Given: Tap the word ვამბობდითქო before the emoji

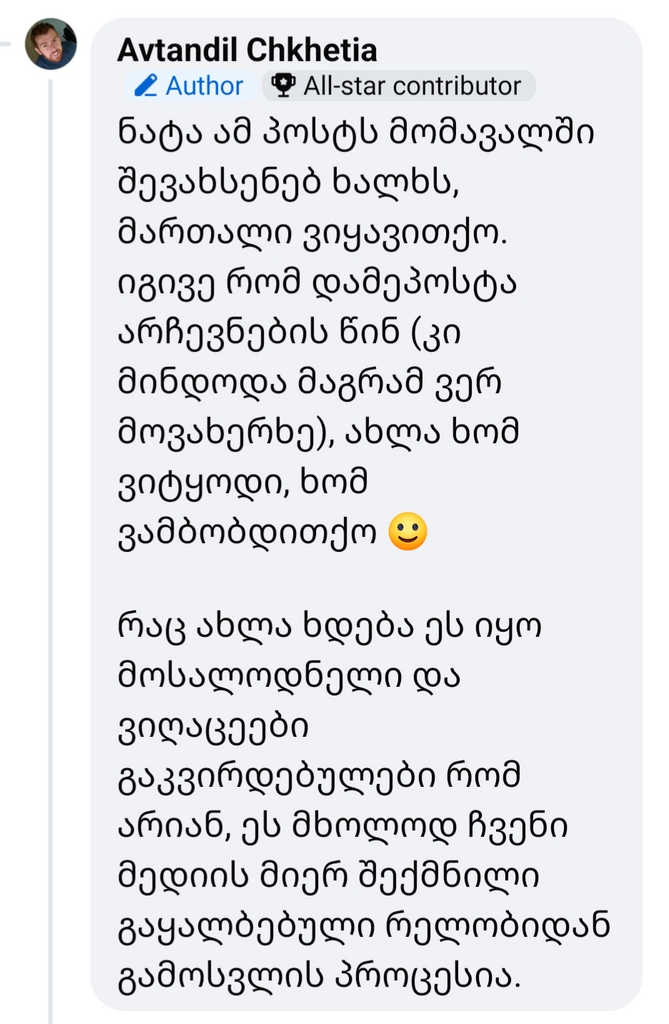Looking at the screenshot, I should click(247, 533).
